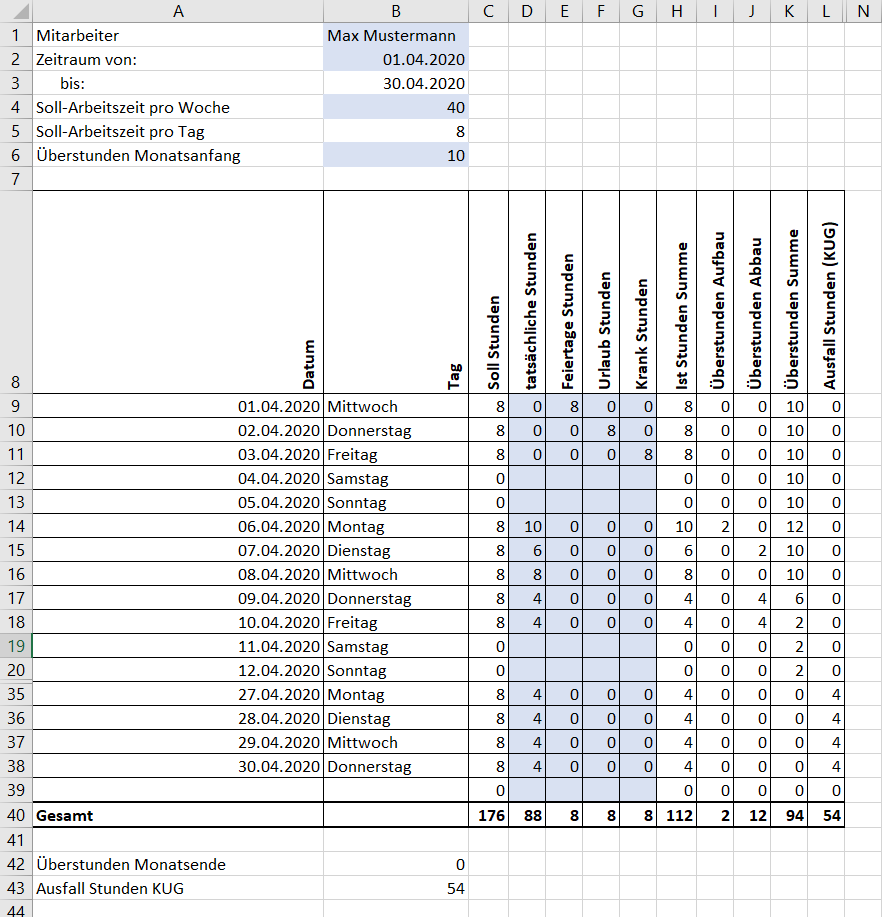Click the Ist Stunden Summe total 112
Screen dimensions: 882x917
[677, 815]
